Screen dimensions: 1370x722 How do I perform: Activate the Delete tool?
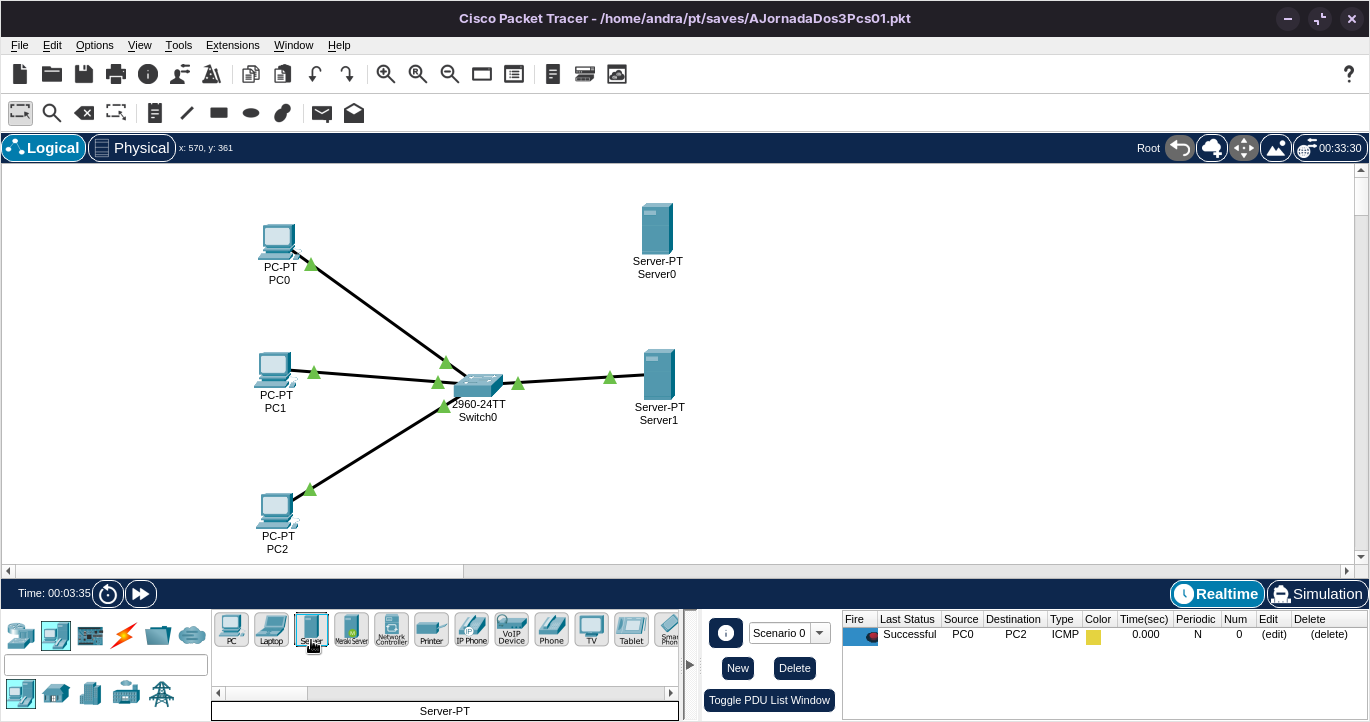(84, 113)
